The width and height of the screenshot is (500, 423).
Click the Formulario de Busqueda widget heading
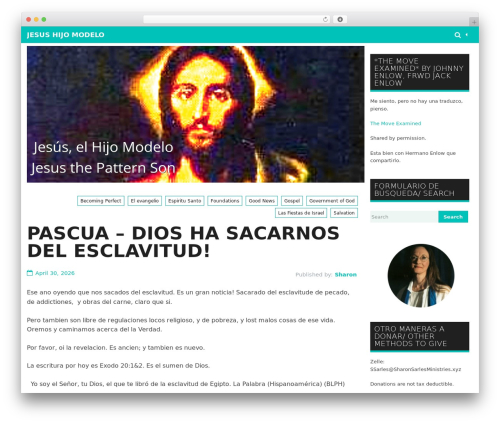(x=419, y=190)
